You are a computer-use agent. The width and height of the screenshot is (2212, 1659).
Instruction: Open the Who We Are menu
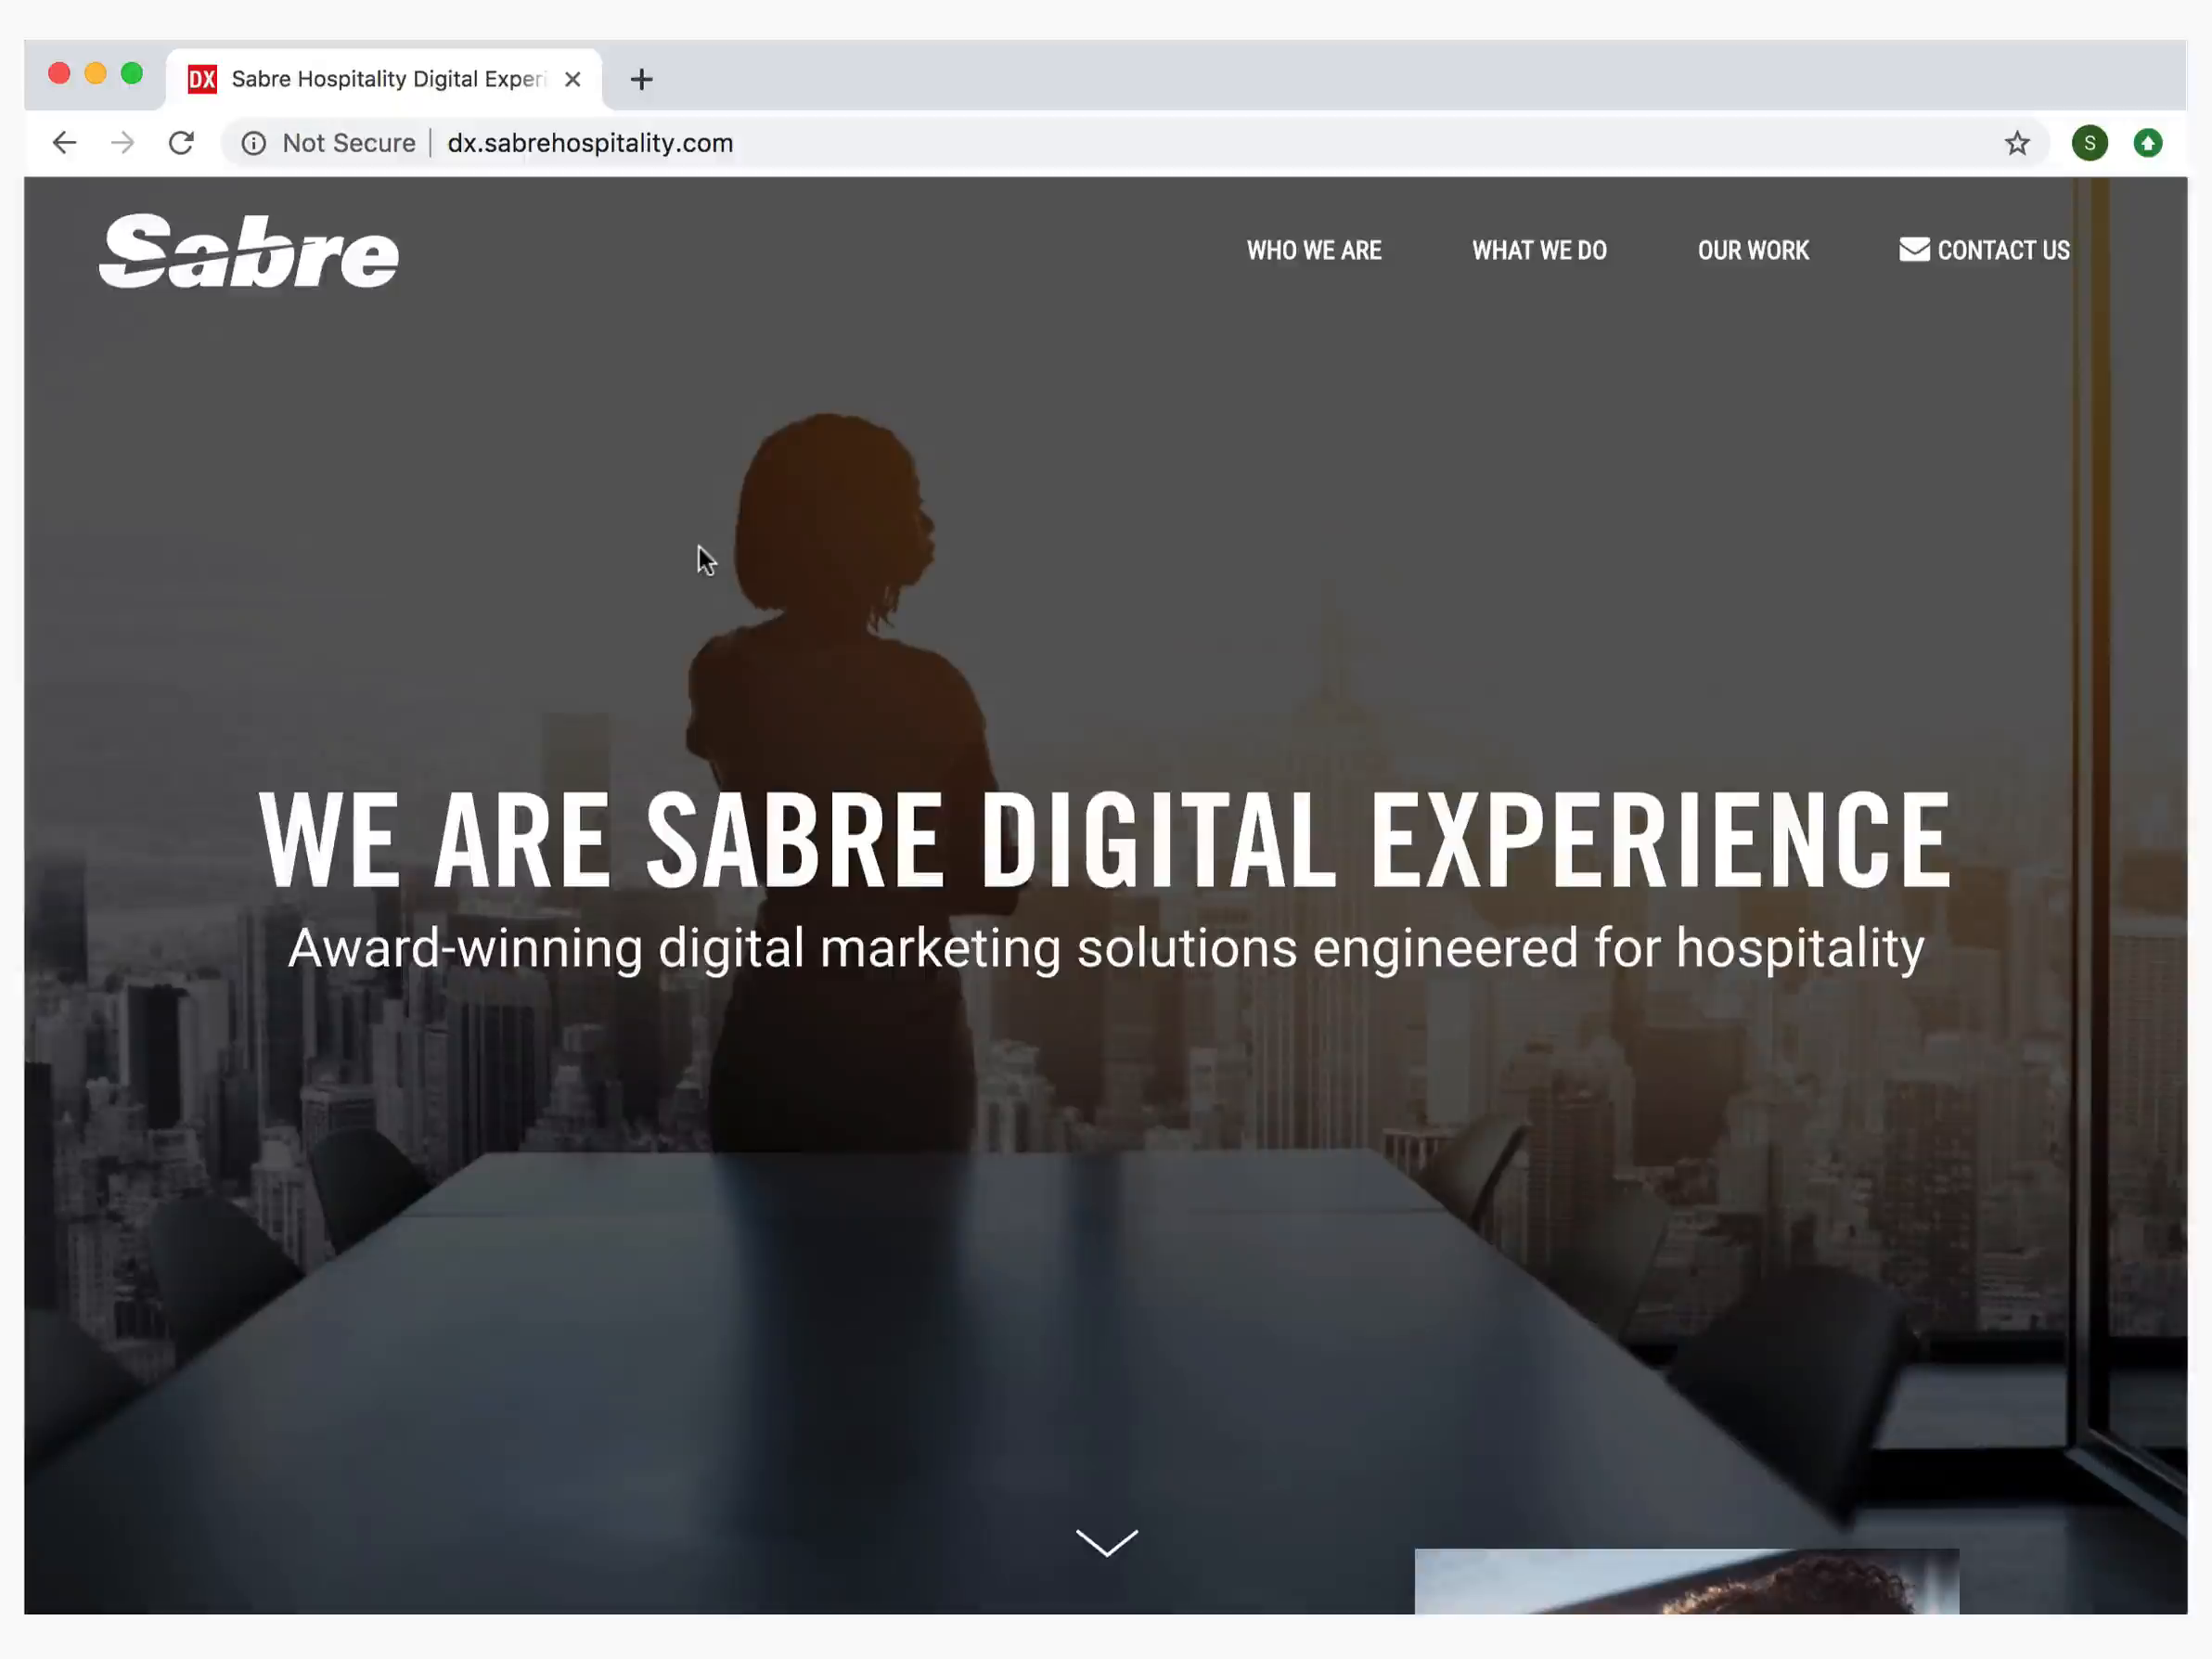click(1313, 250)
